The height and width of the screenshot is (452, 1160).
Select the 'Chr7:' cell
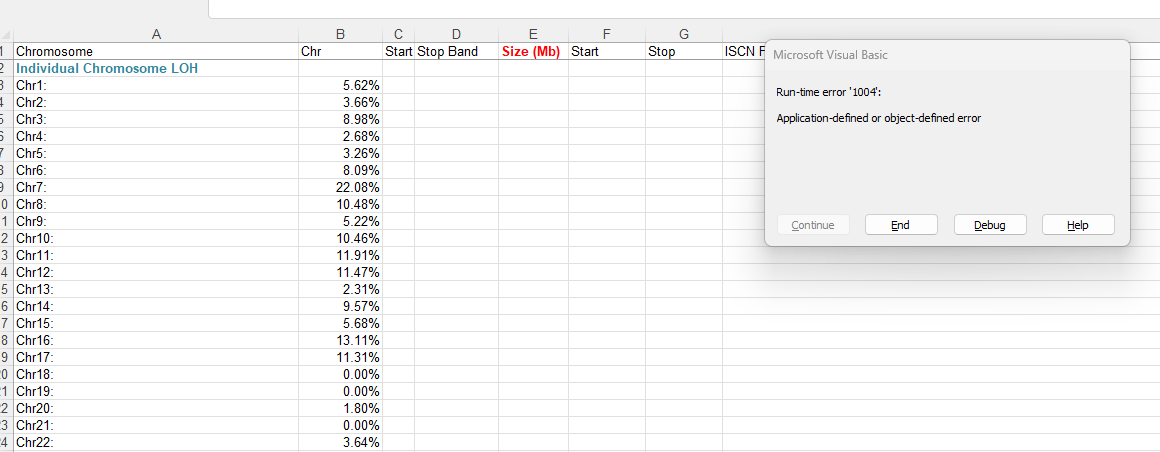coord(156,187)
